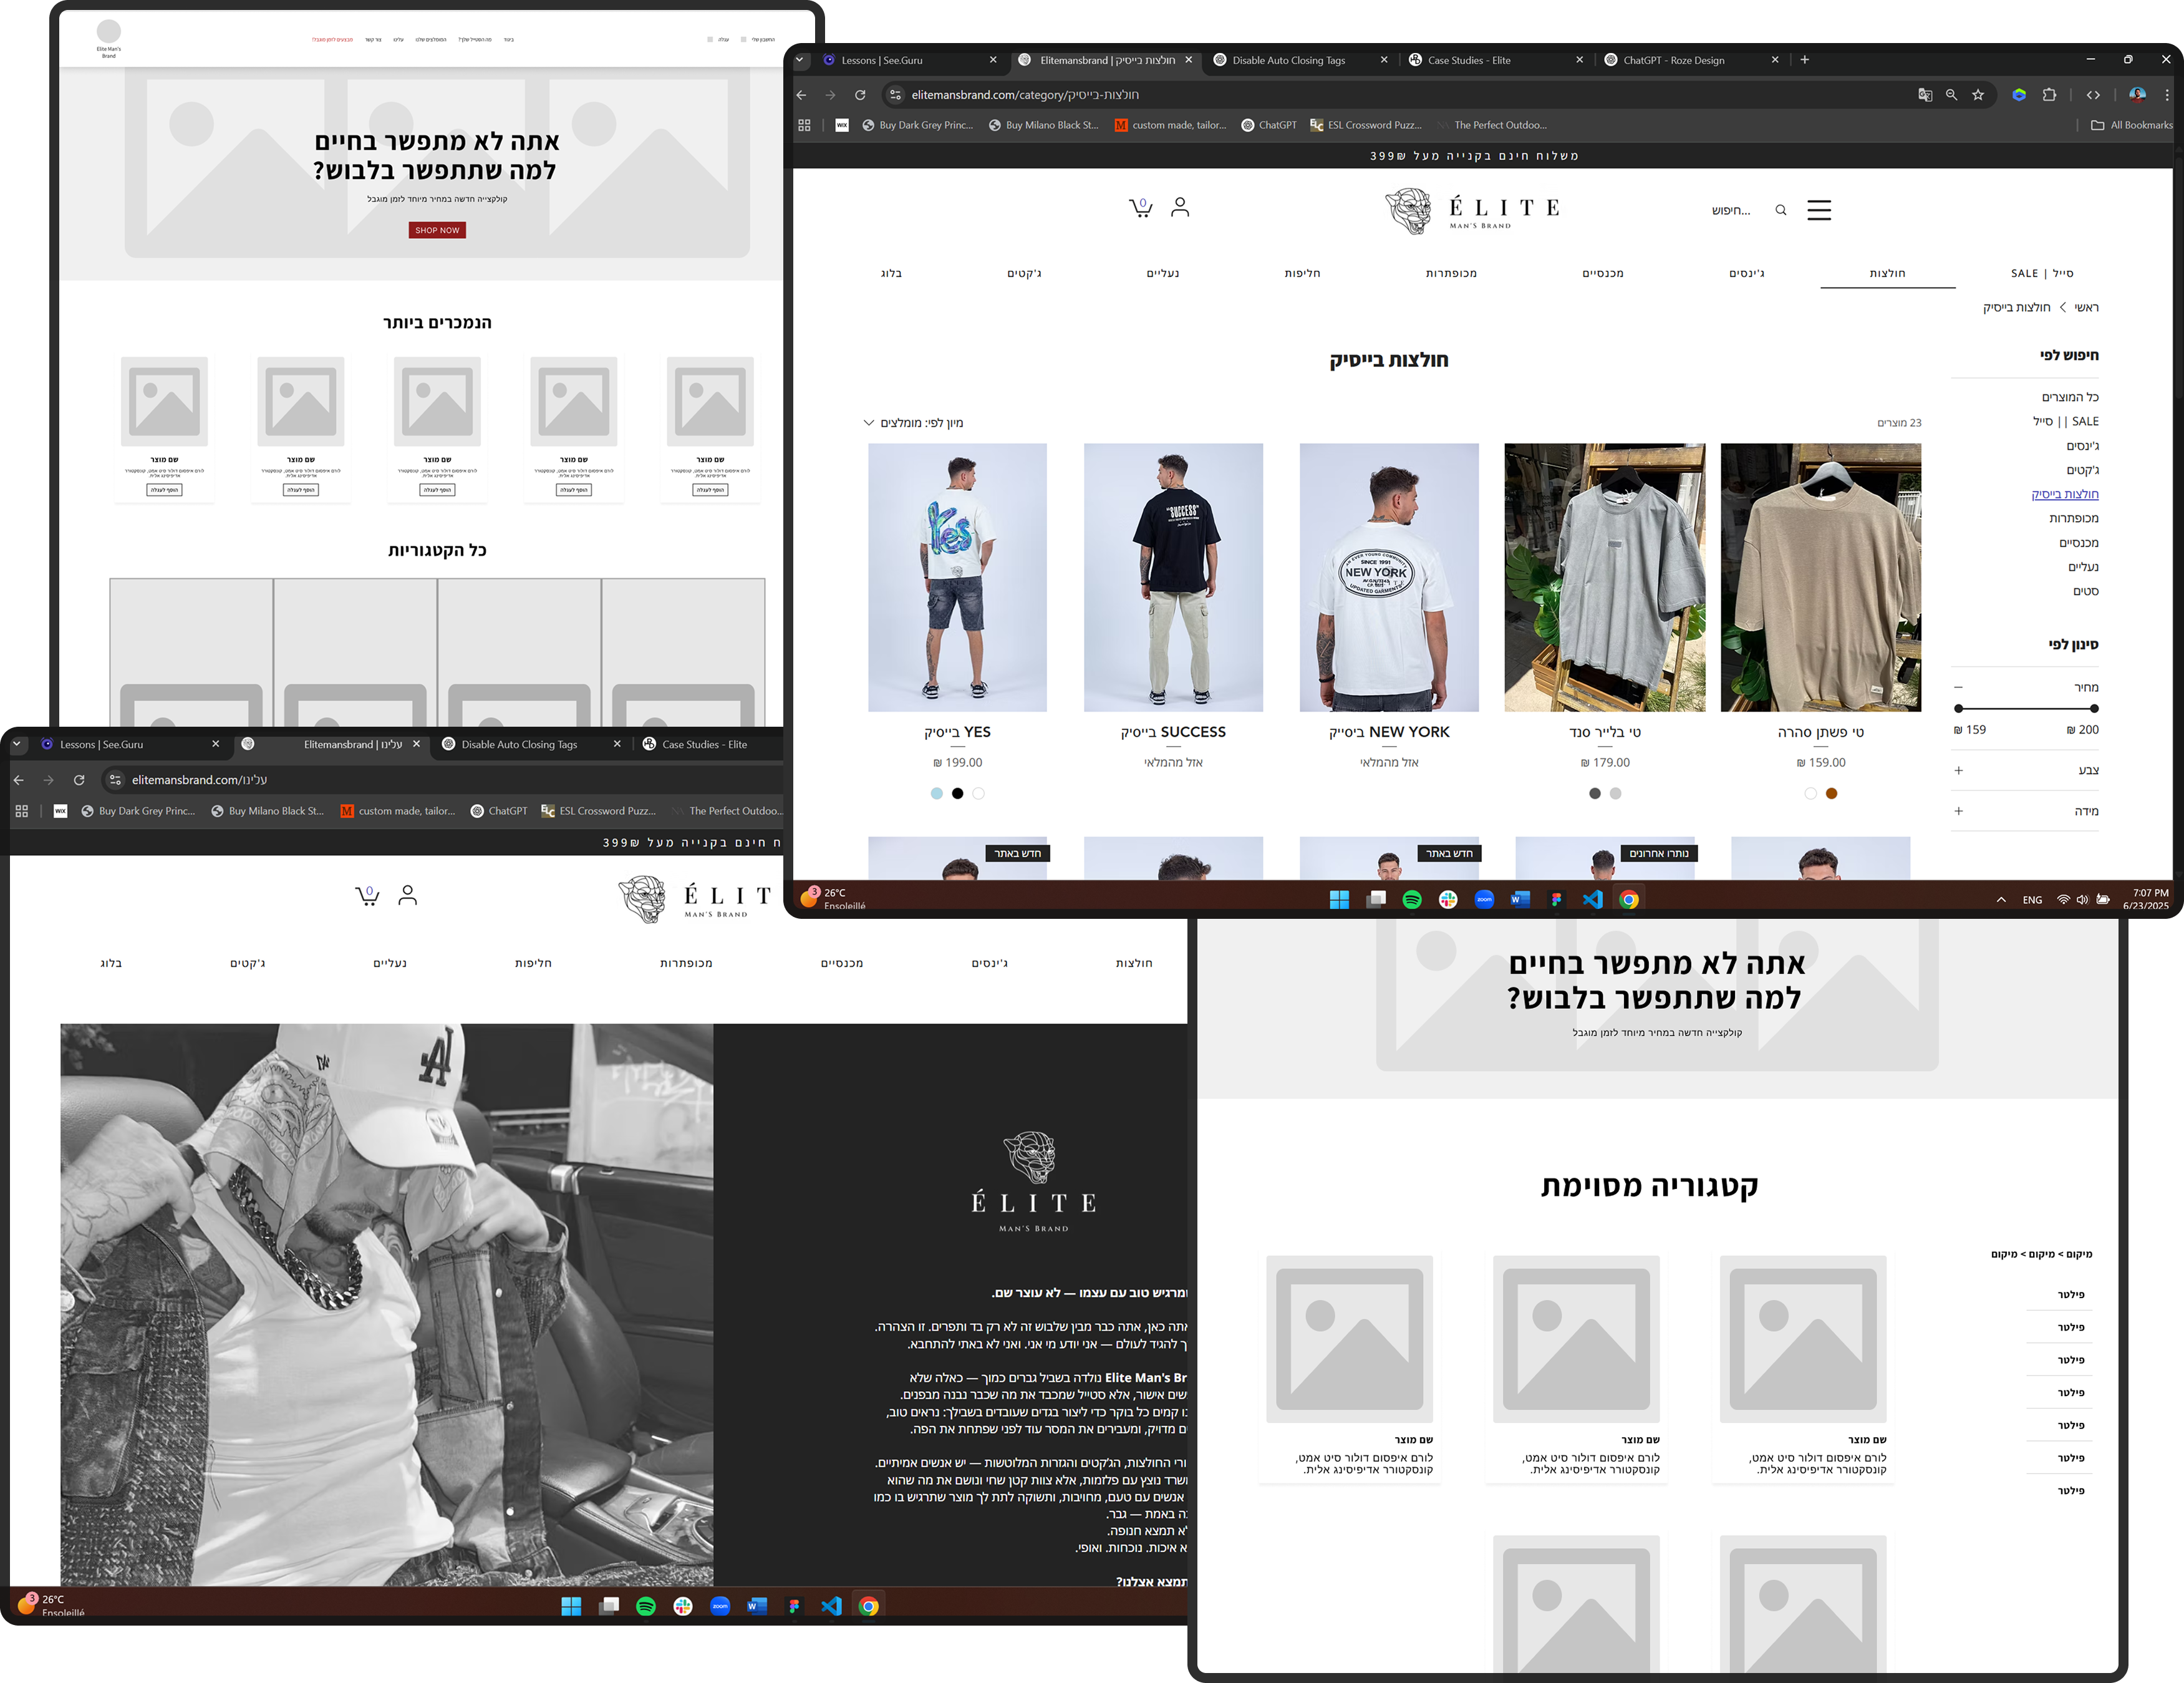Click חולצות בייסיק link in sidebar filter

click(2064, 494)
